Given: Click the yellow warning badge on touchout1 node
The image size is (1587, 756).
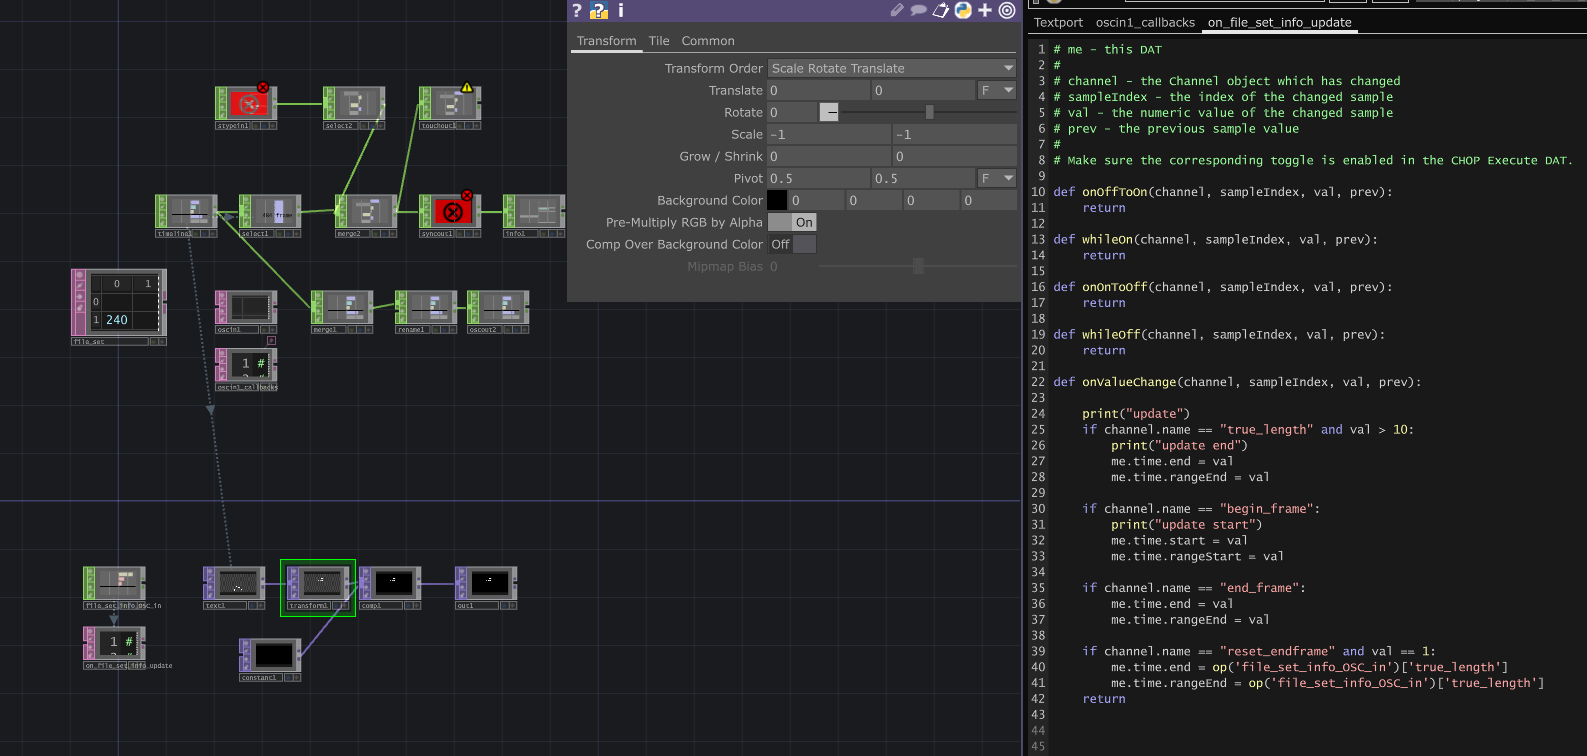Looking at the screenshot, I should tap(467, 88).
